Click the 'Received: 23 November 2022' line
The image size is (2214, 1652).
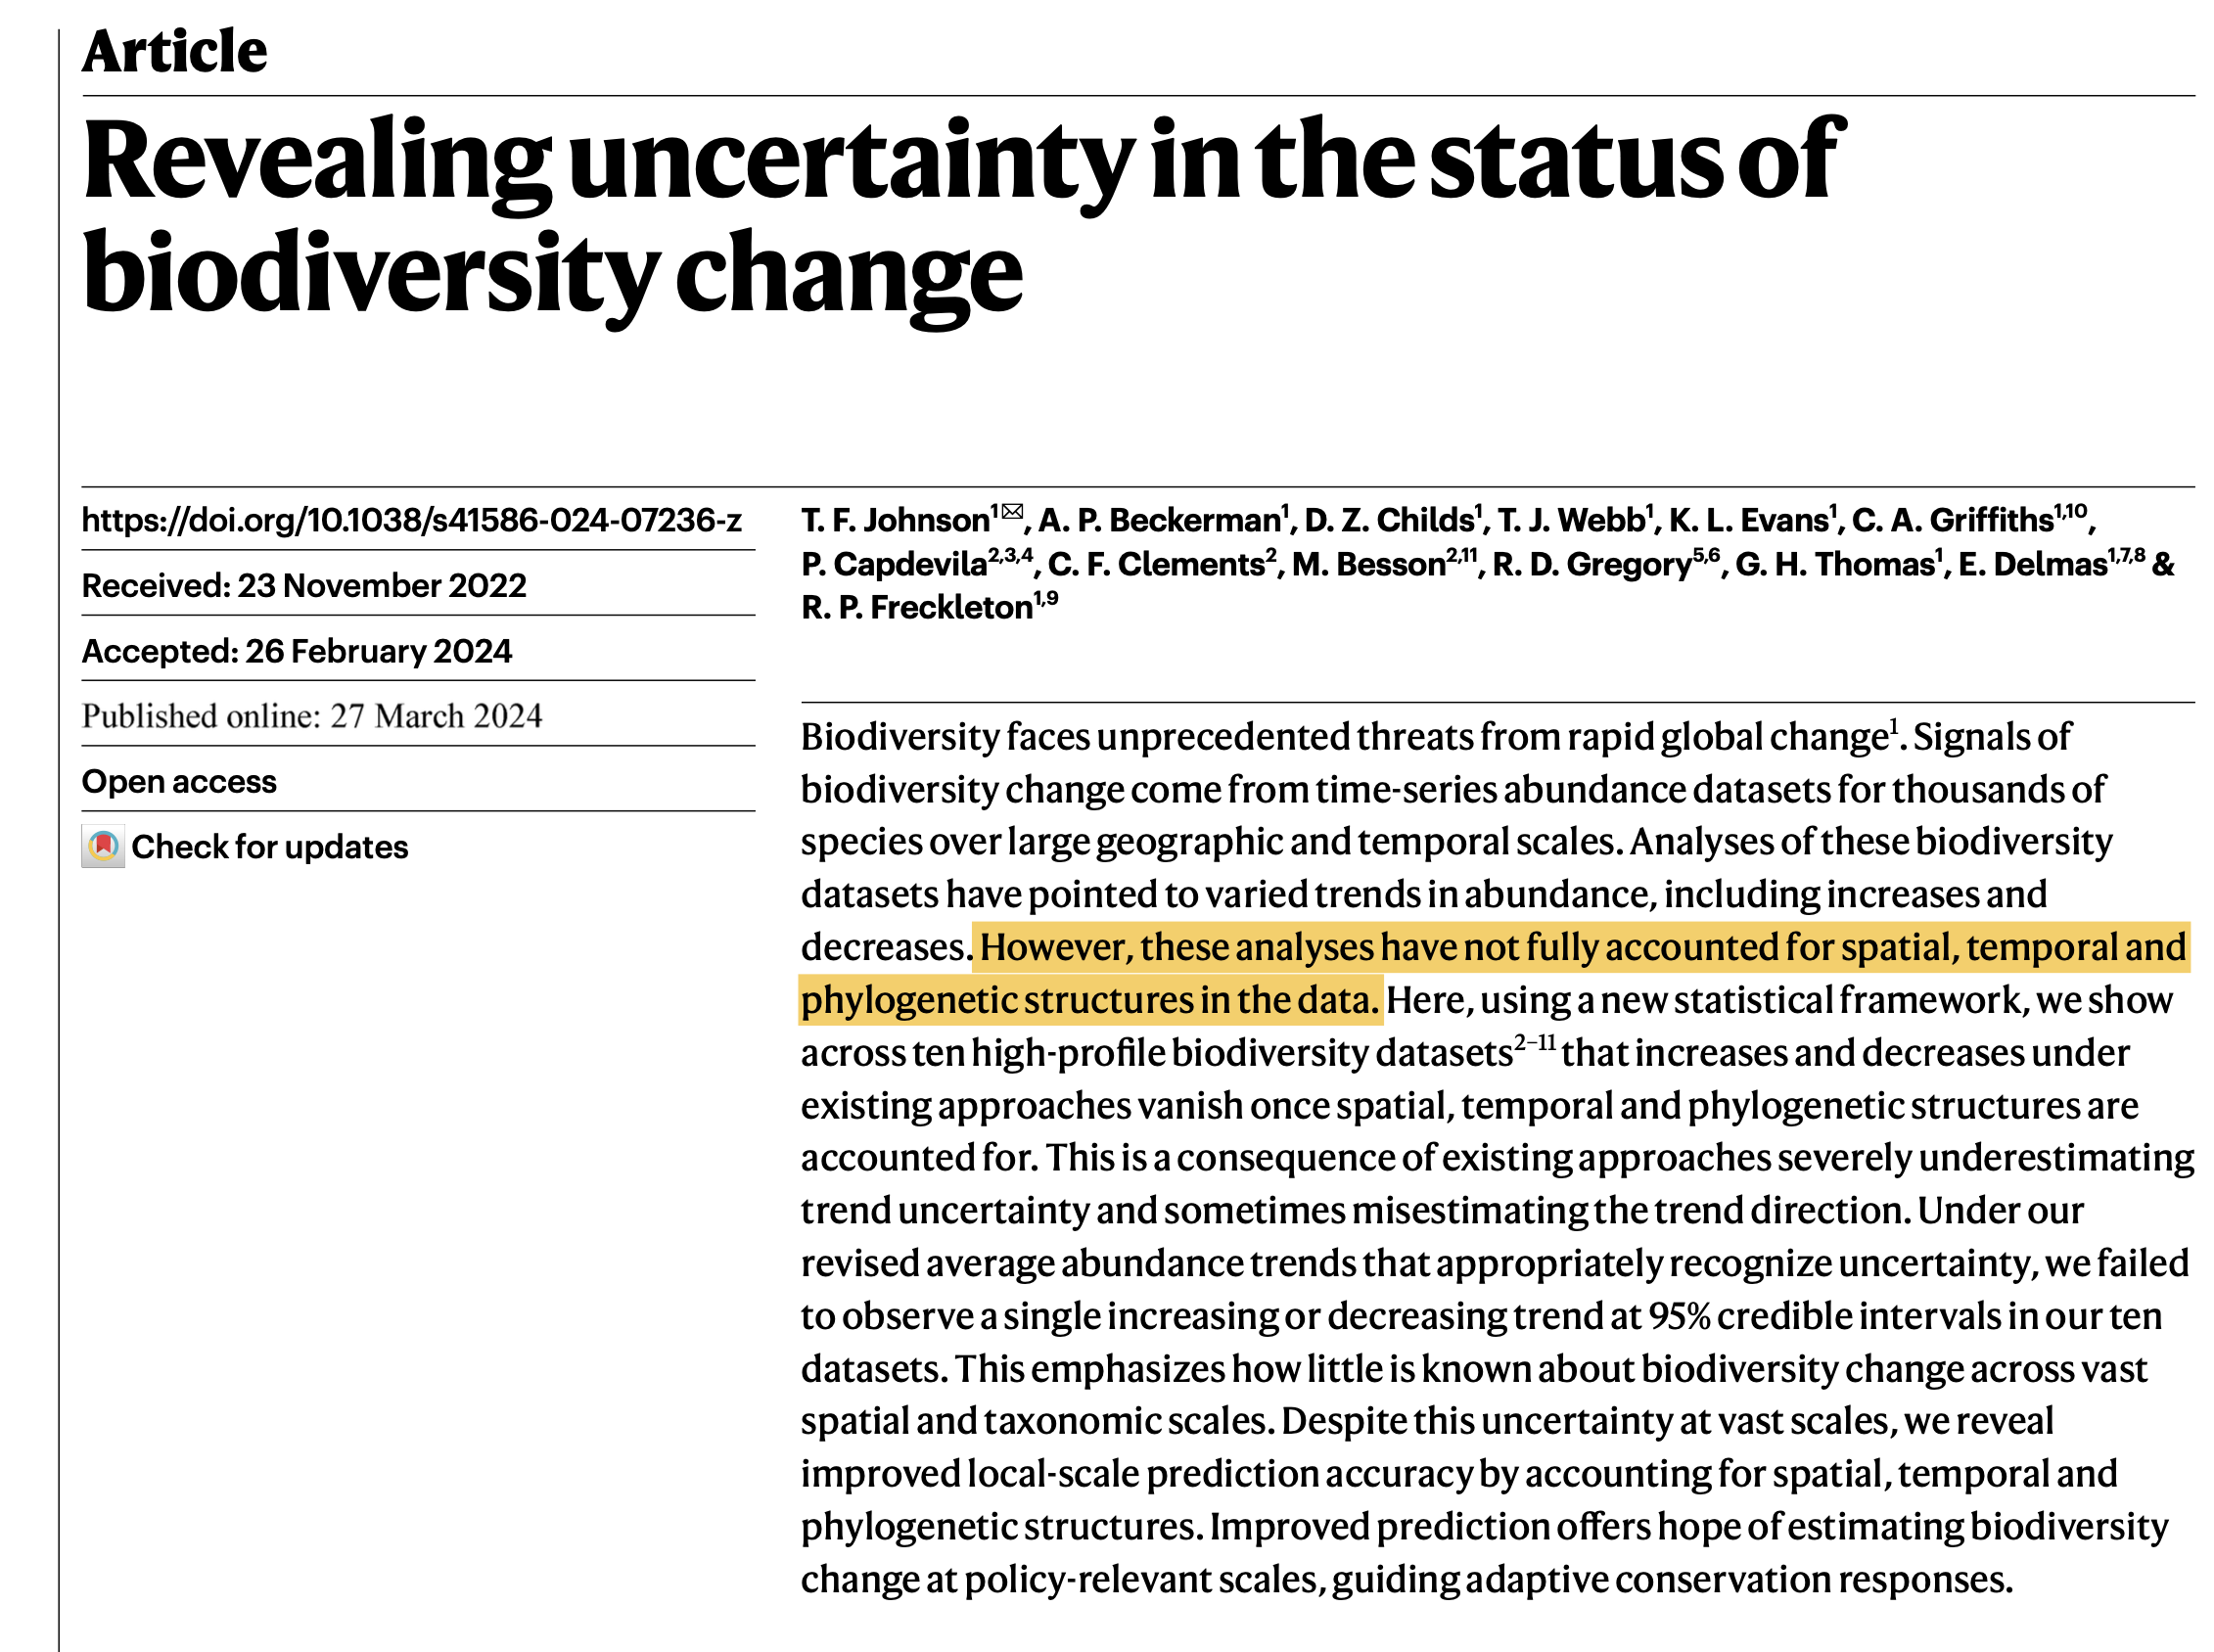[304, 585]
